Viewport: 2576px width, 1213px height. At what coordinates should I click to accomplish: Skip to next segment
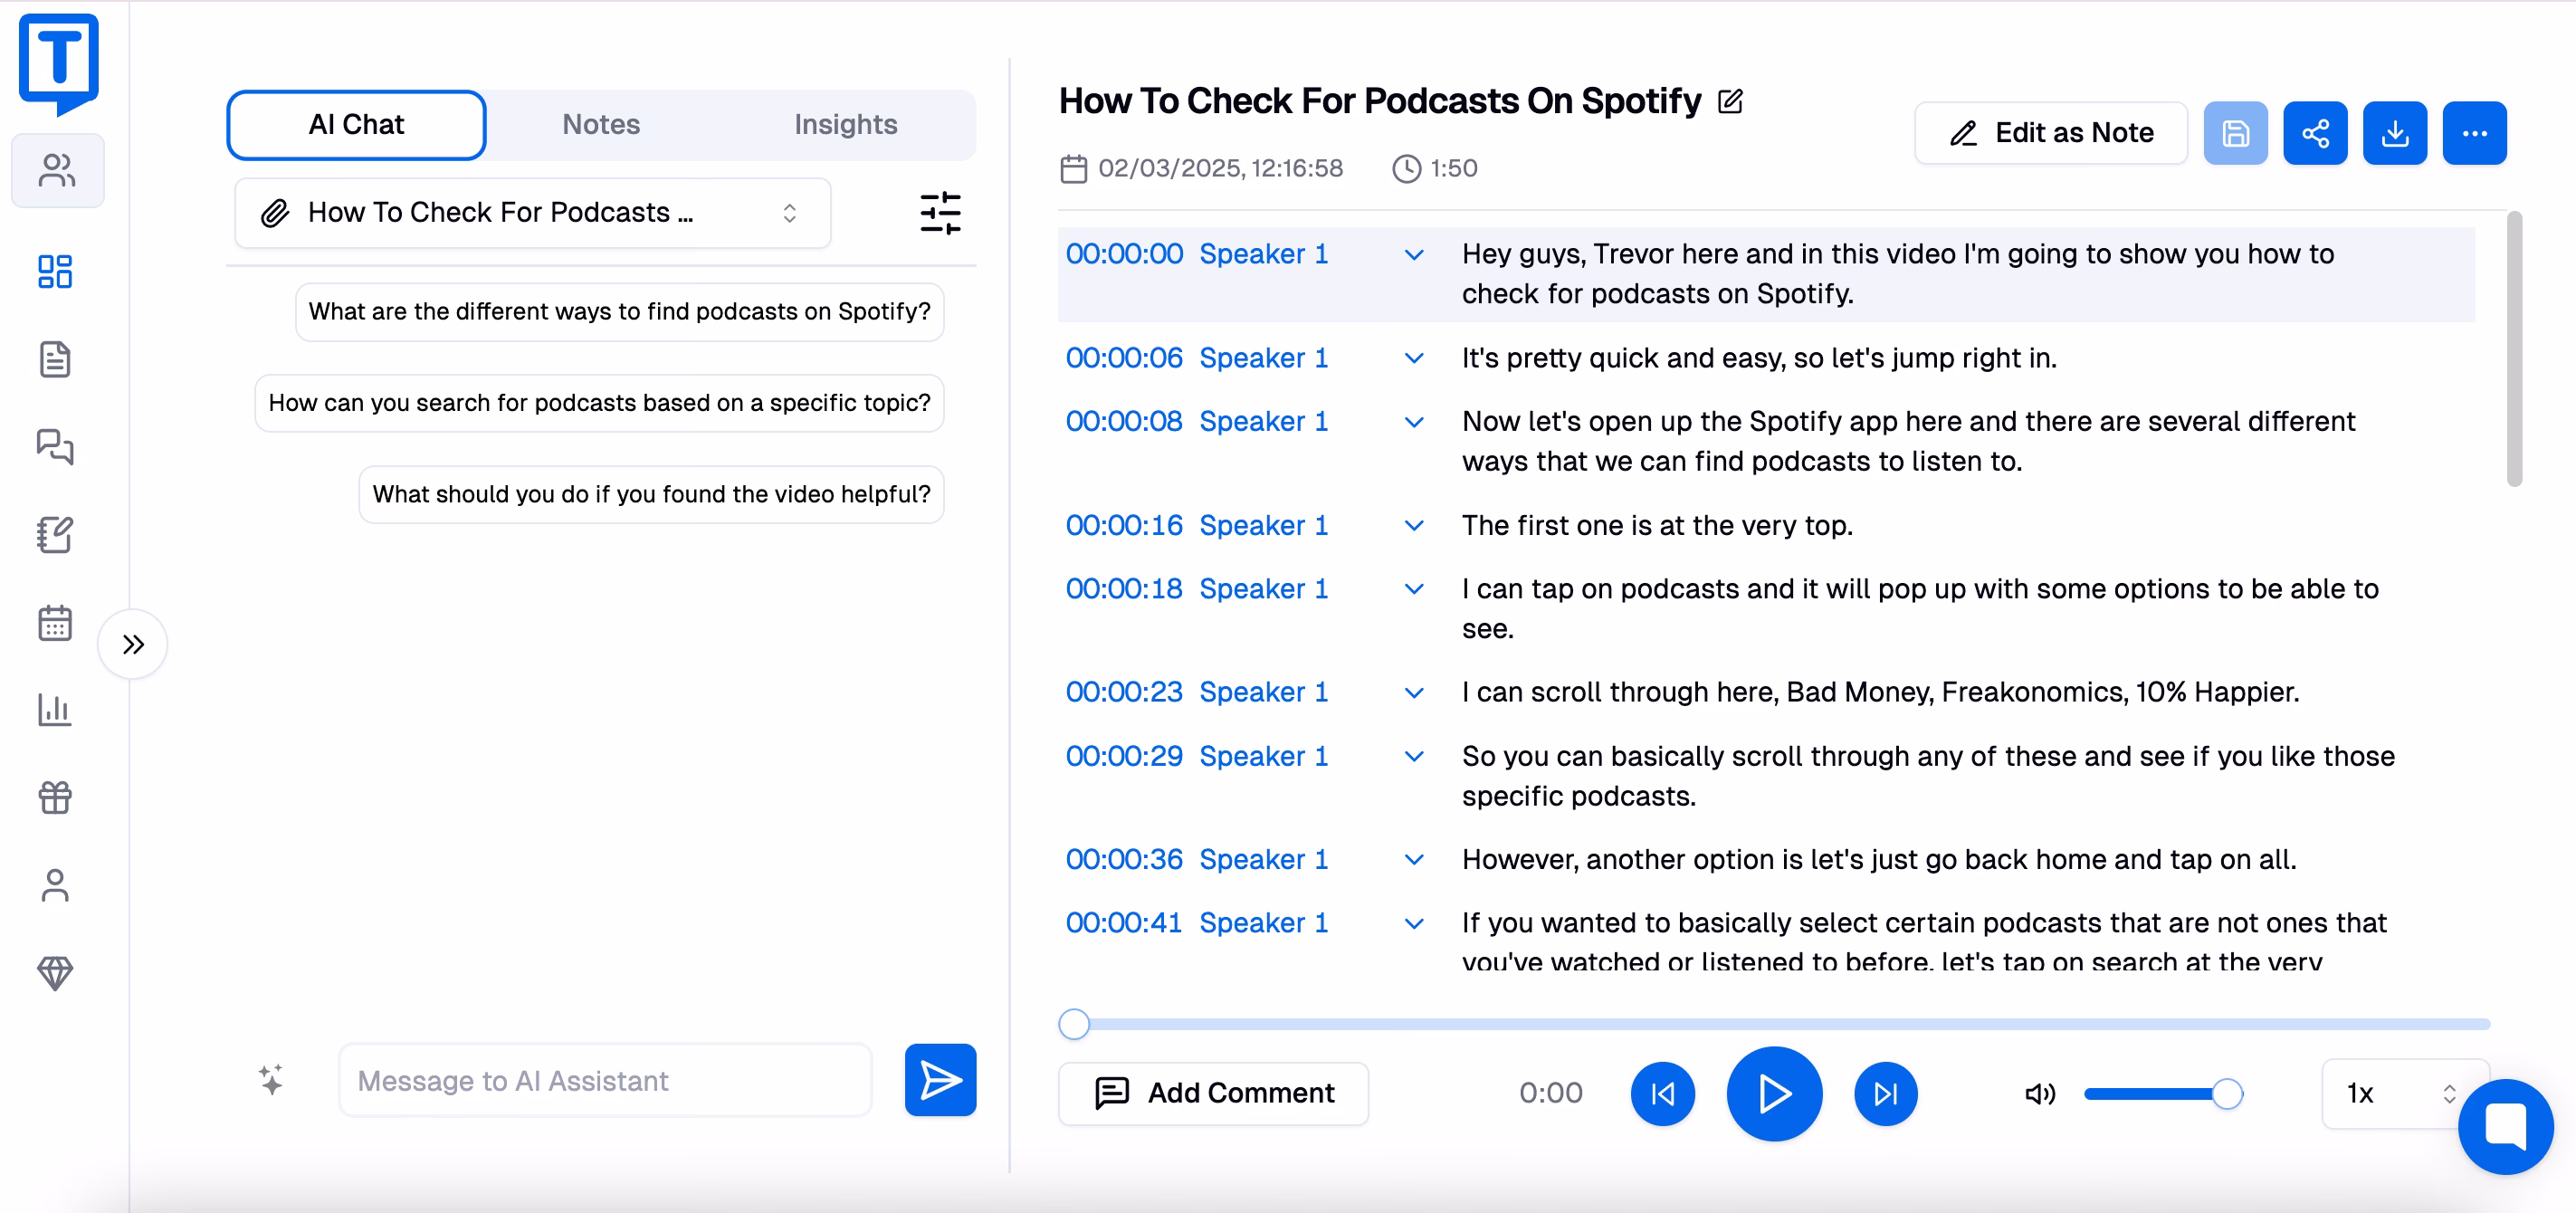coord(1886,1094)
